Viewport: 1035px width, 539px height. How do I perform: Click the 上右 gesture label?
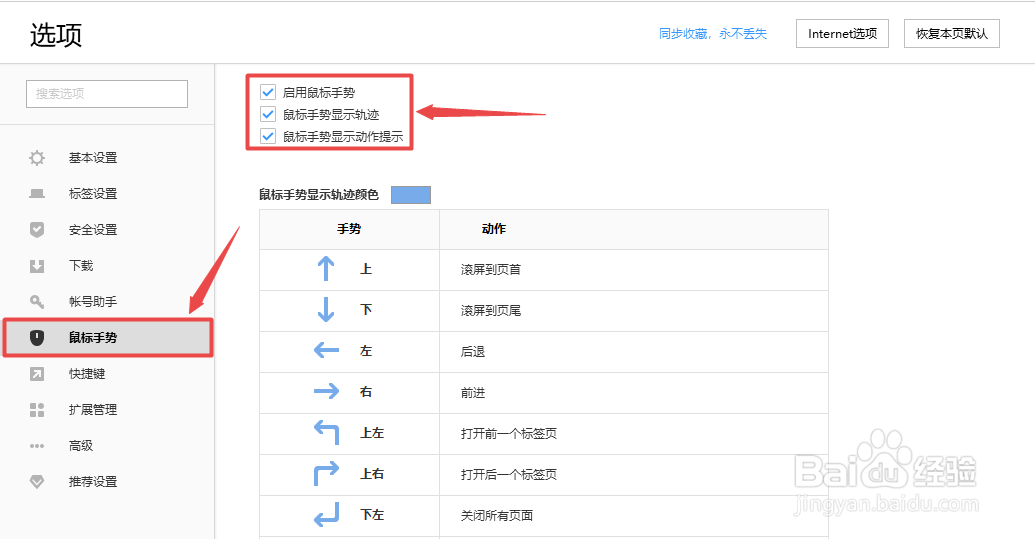point(372,474)
